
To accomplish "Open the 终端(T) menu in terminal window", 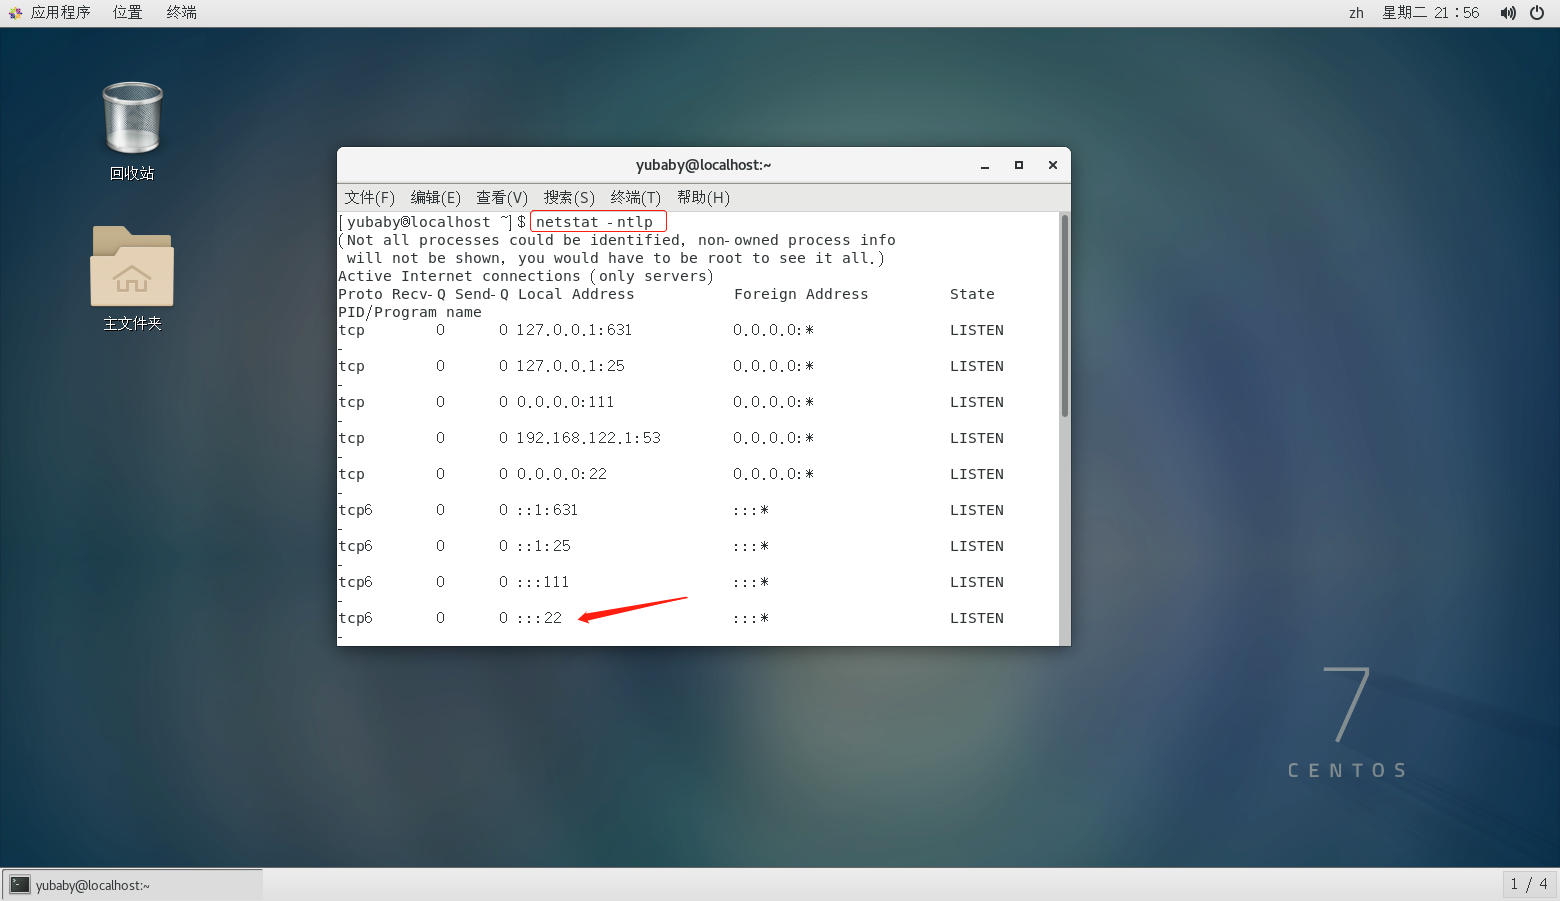I will tap(635, 197).
